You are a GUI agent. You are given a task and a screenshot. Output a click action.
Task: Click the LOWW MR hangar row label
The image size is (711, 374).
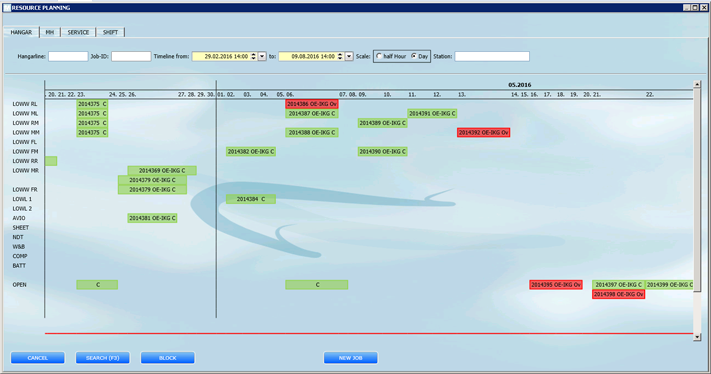(25, 170)
